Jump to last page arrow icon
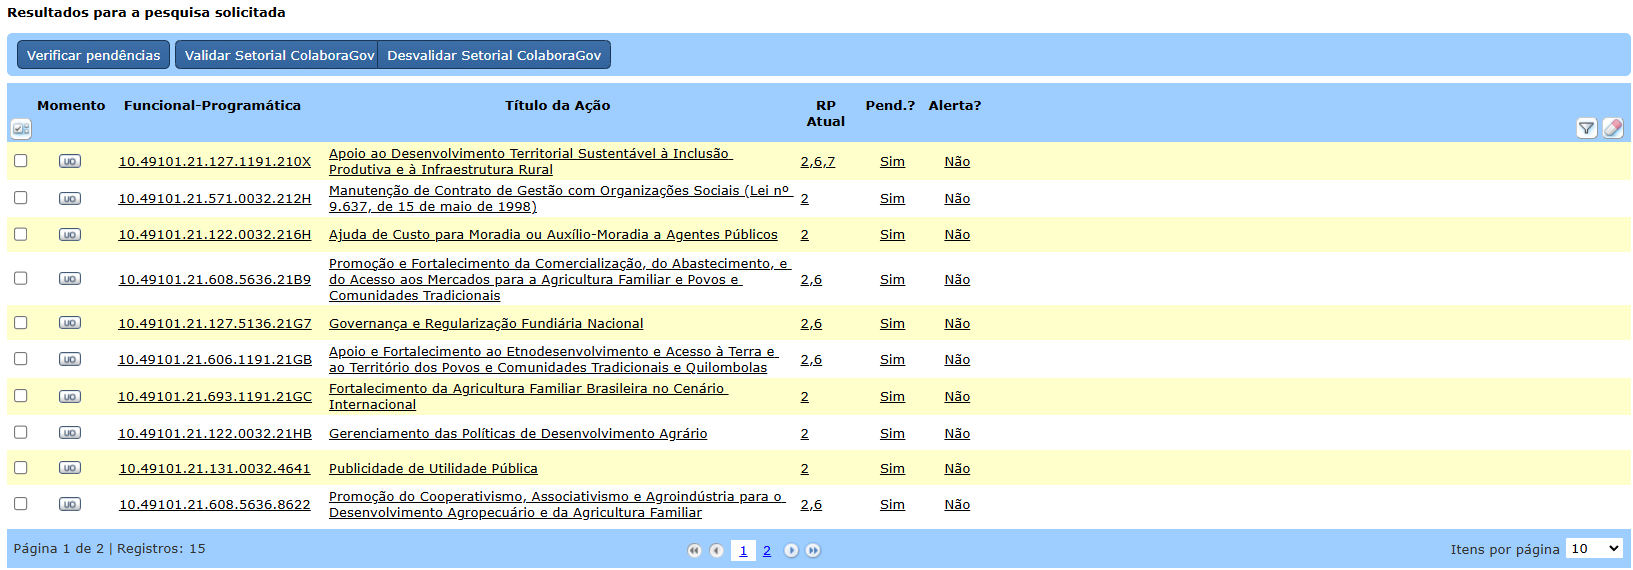 813,550
